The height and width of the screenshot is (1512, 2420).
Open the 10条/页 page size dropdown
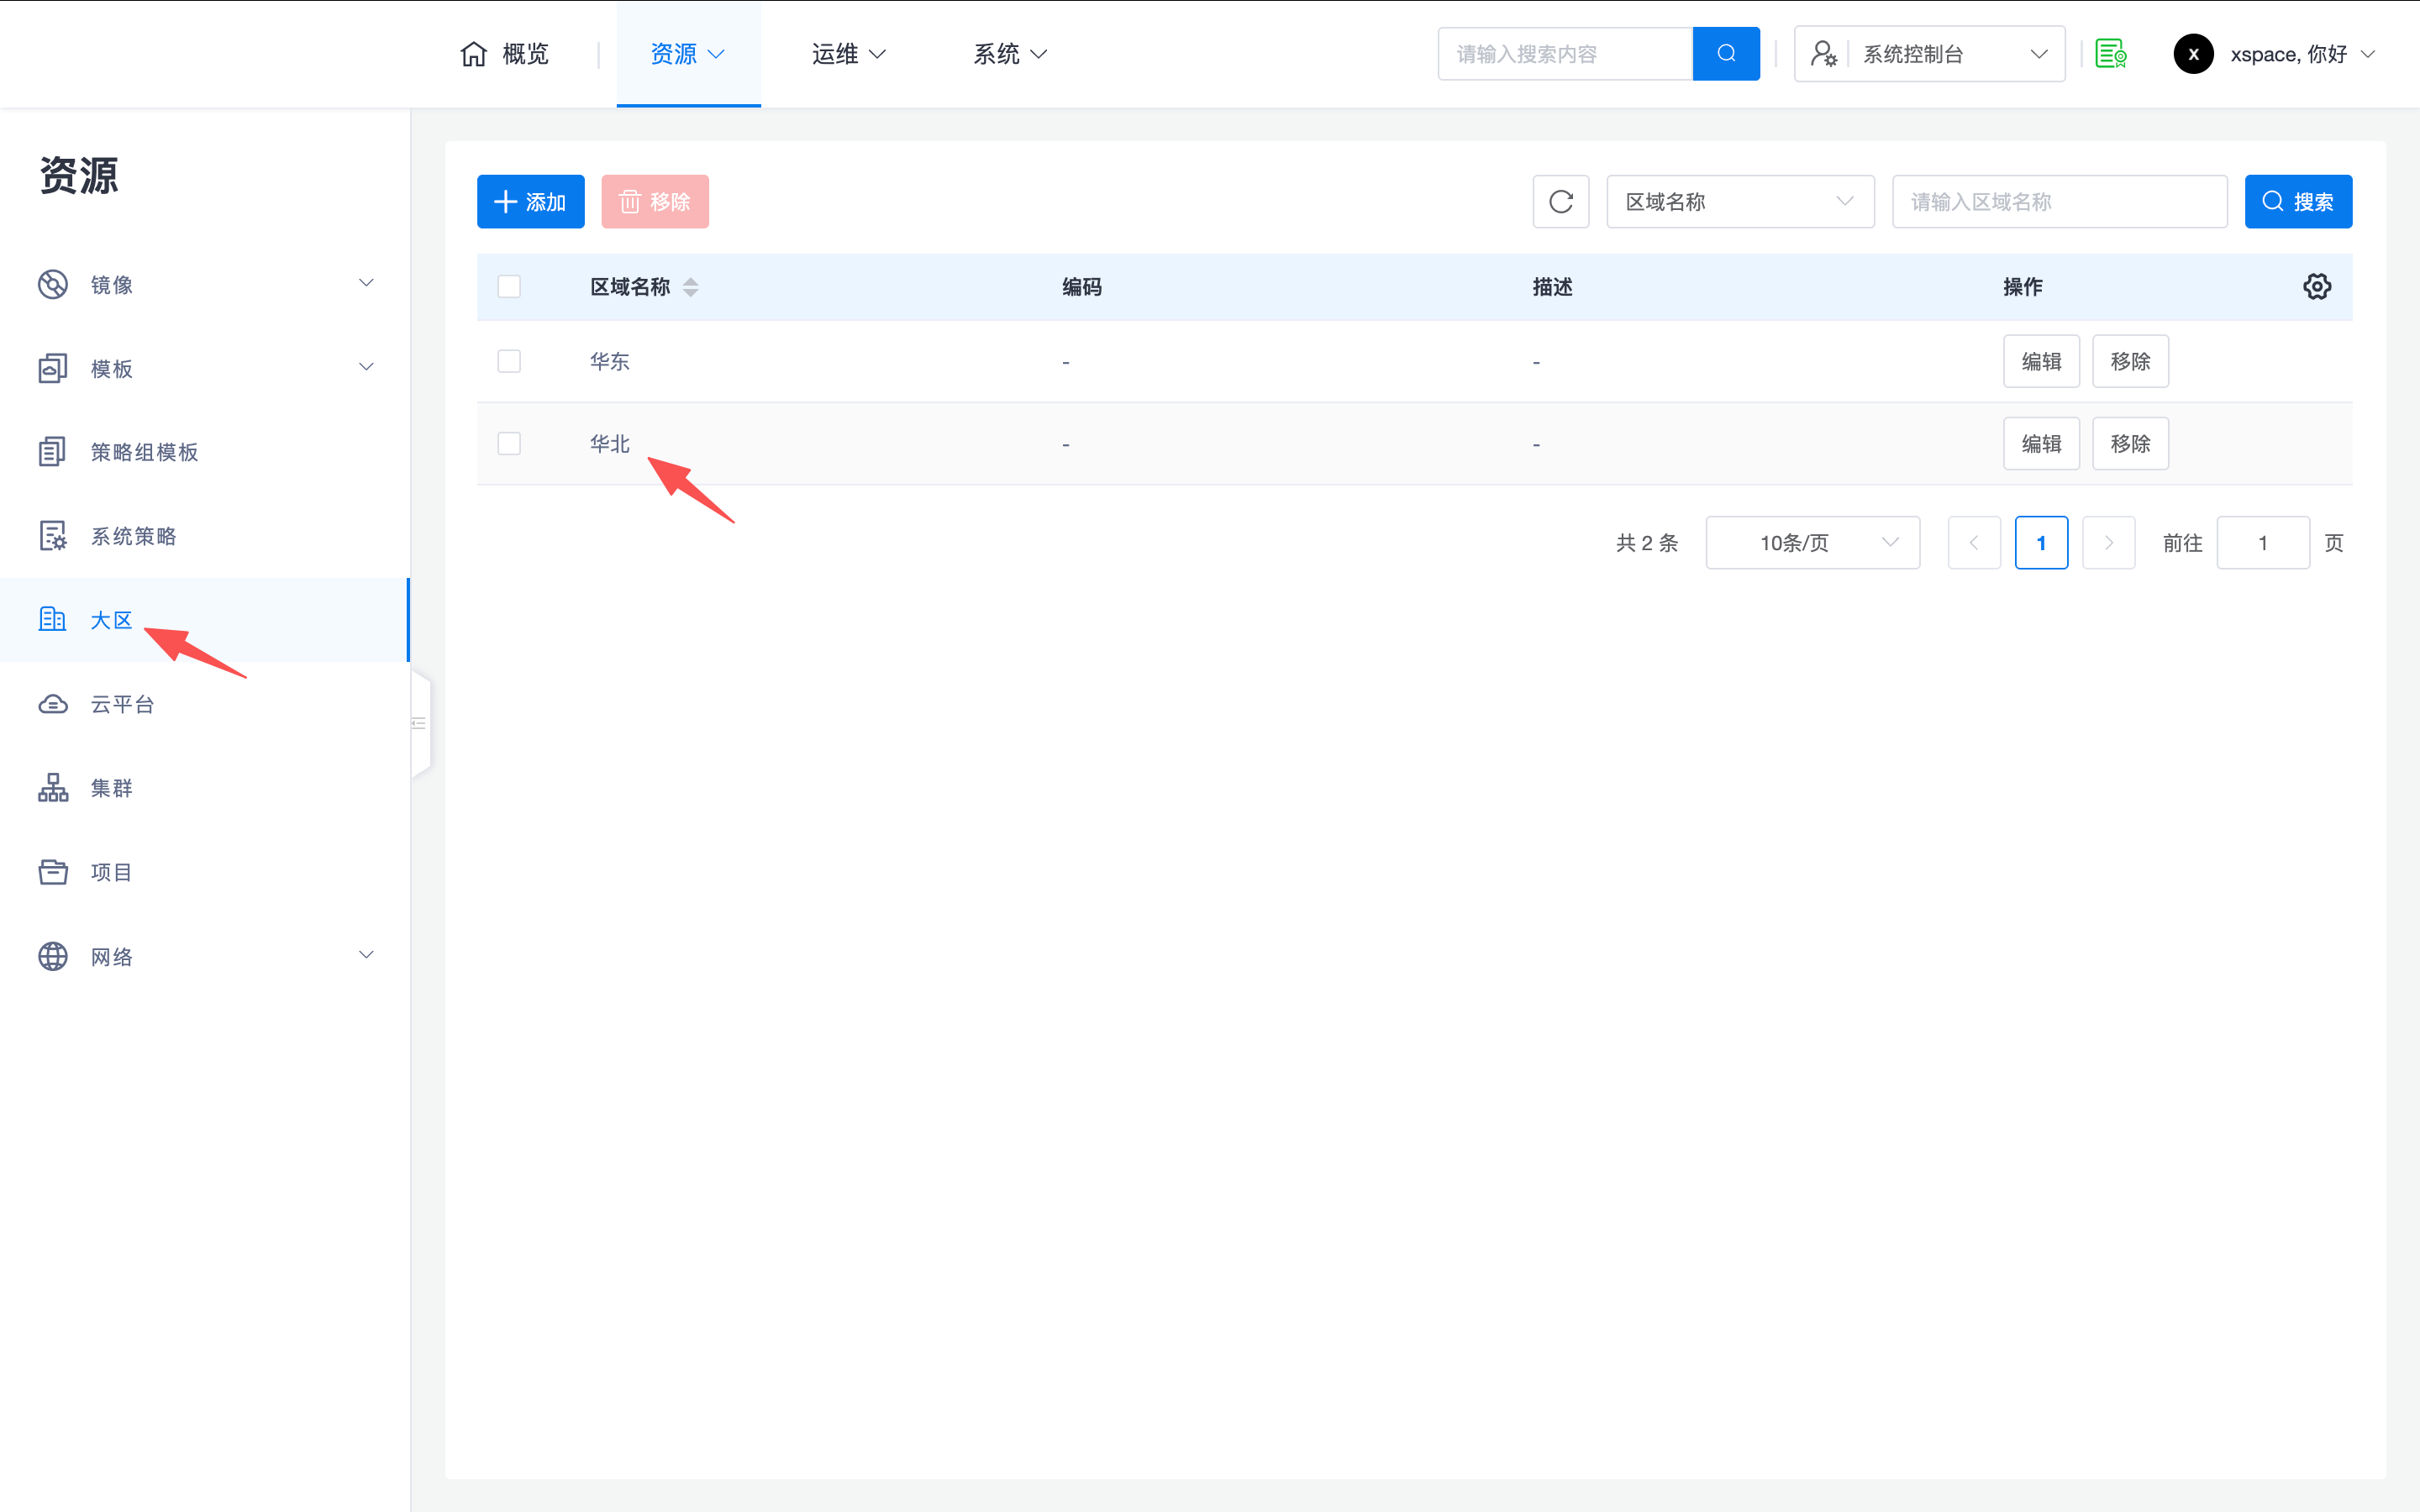click(x=1812, y=542)
